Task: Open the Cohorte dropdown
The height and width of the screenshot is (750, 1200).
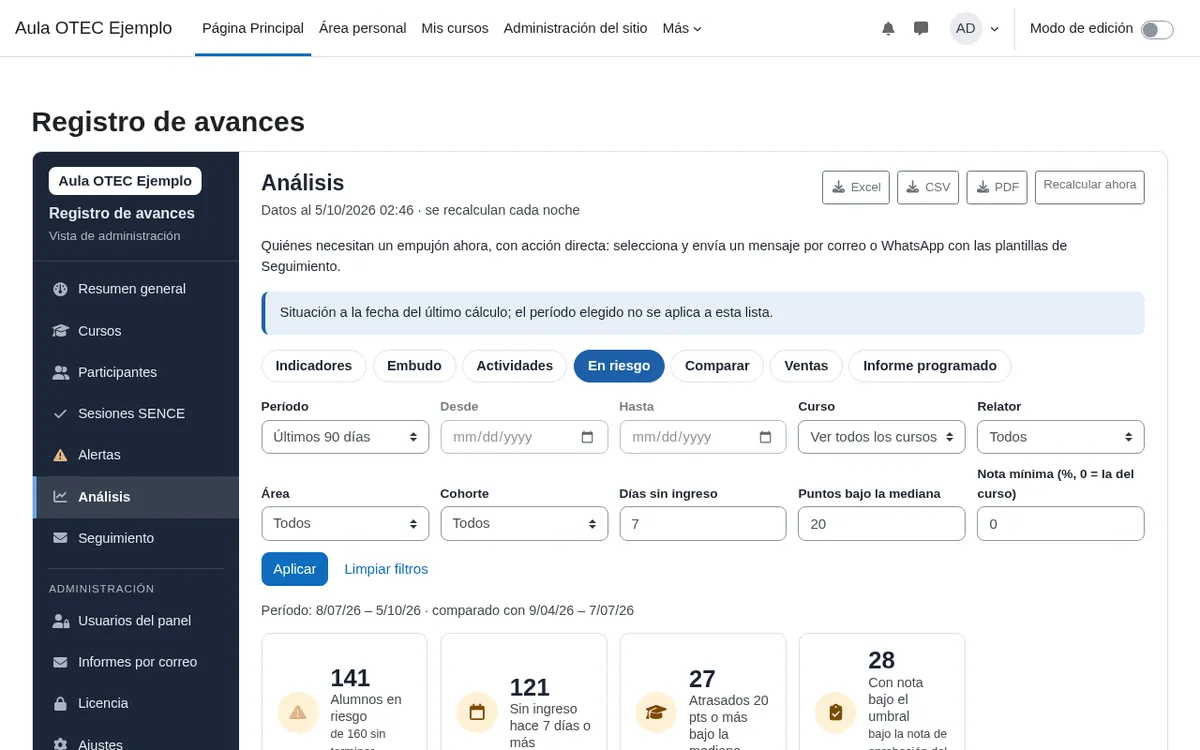Action: [524, 524]
